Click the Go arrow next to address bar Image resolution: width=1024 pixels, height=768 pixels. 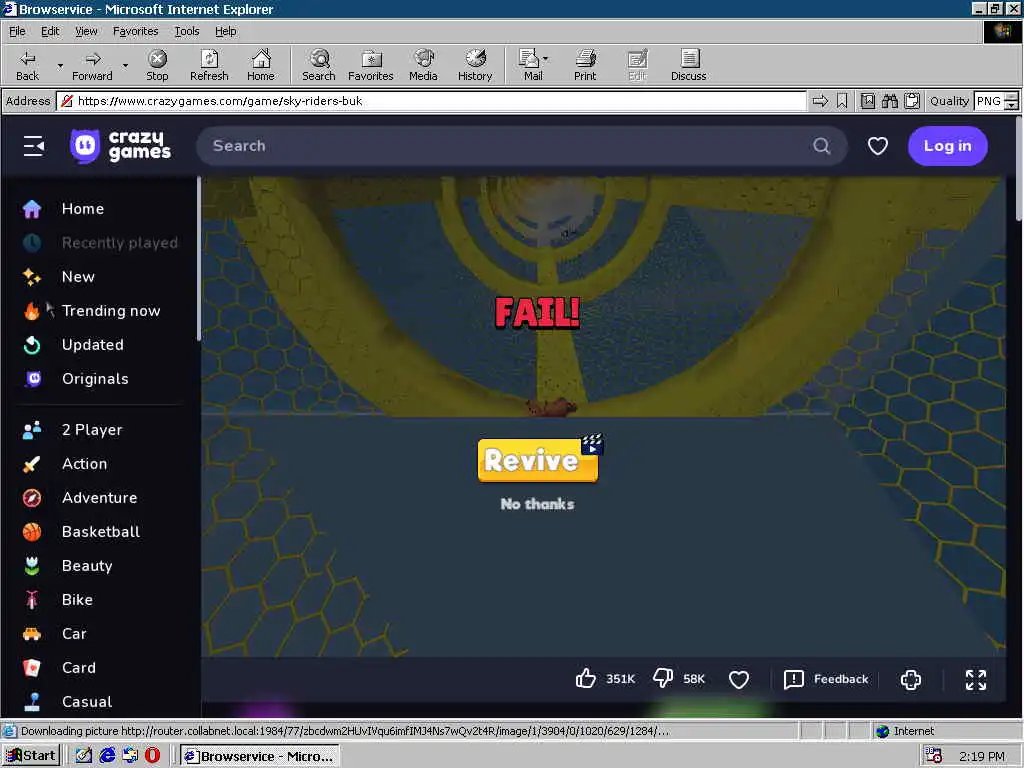820,101
